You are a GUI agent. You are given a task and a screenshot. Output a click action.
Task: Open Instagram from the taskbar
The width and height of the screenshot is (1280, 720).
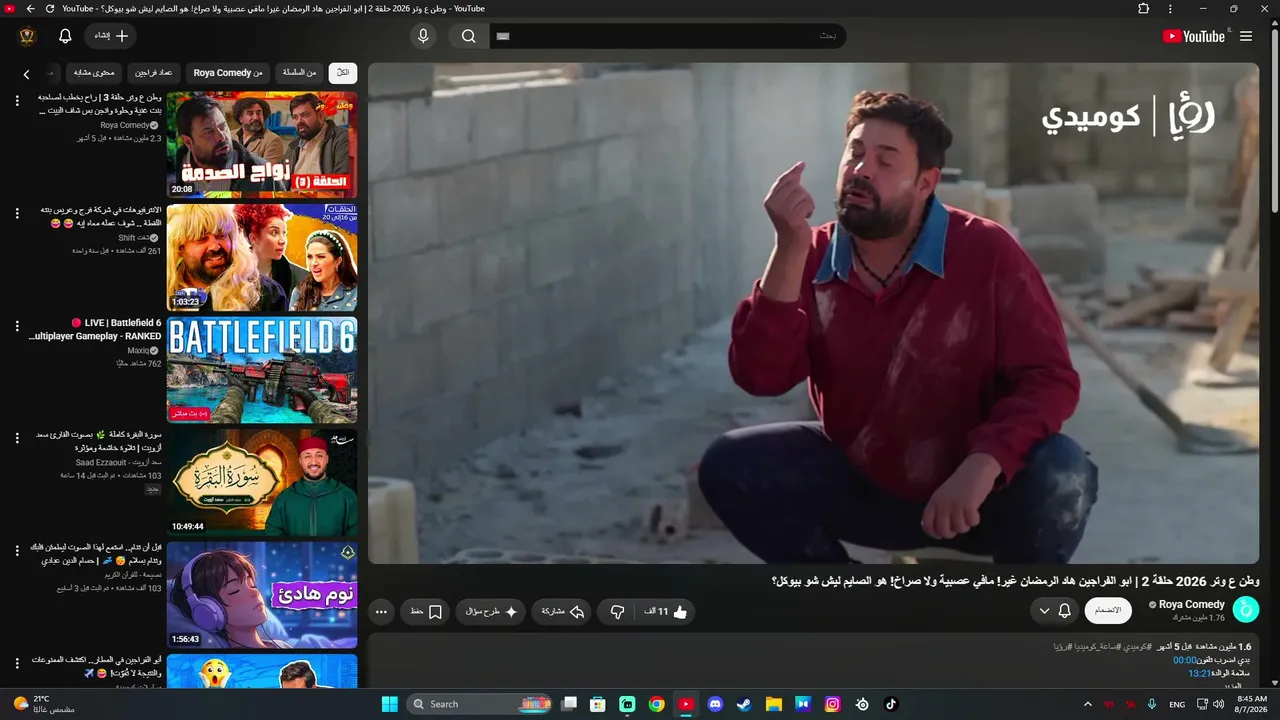(832, 704)
